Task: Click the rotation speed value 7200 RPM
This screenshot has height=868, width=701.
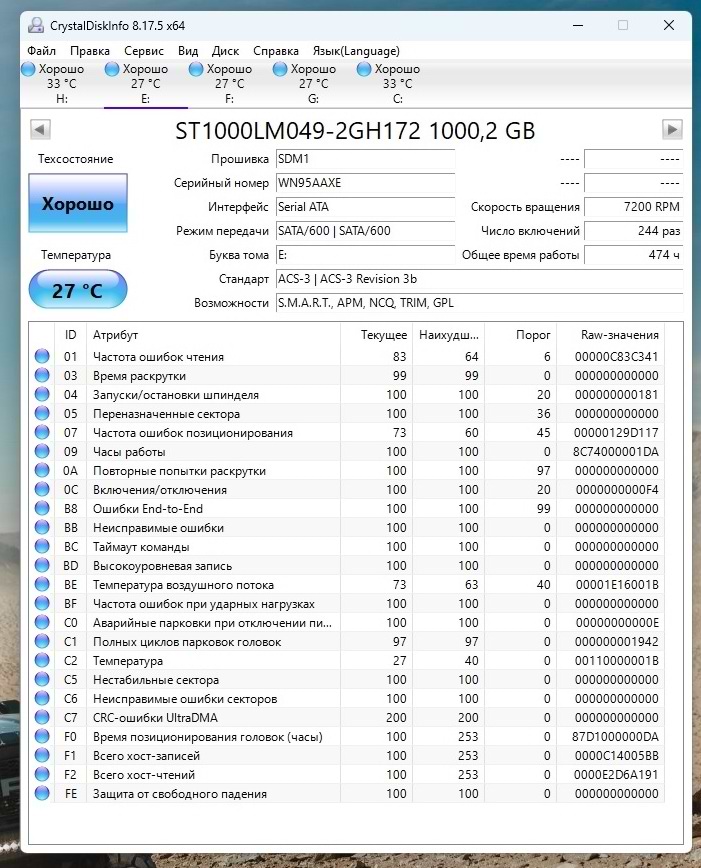Action: pyautogui.click(x=633, y=207)
